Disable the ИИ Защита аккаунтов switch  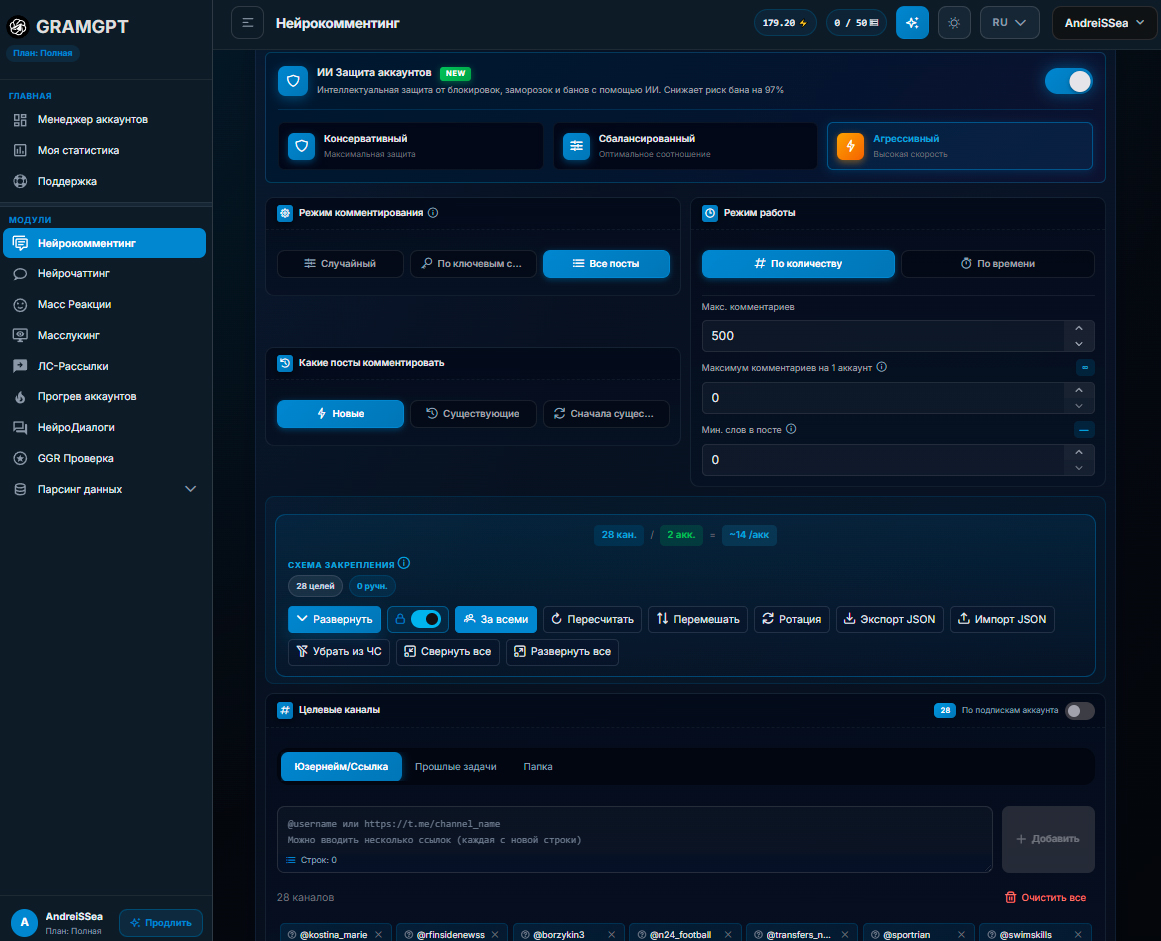pos(1068,81)
